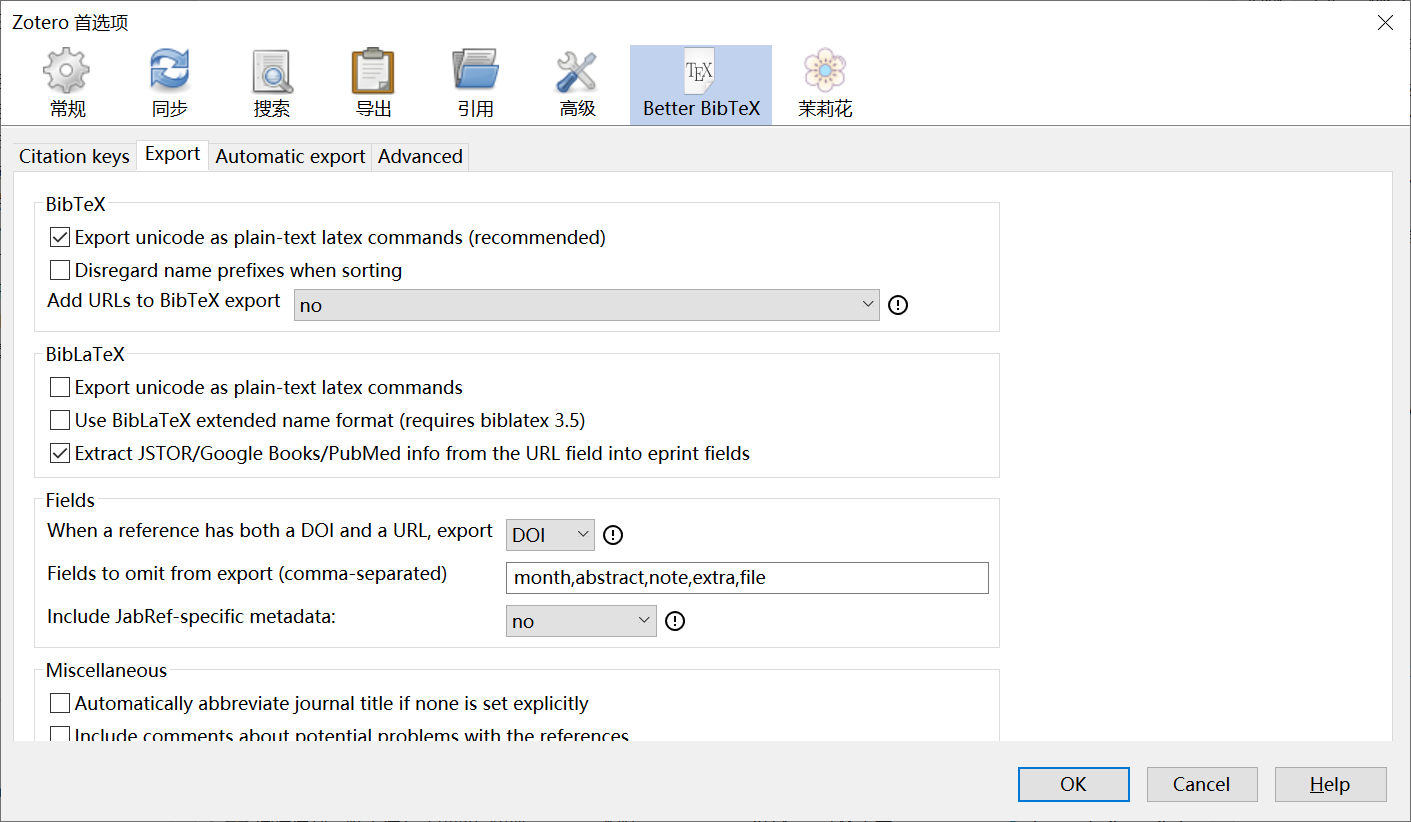The image size is (1411, 822).
Task: Select the Export tab
Action: coord(173,155)
